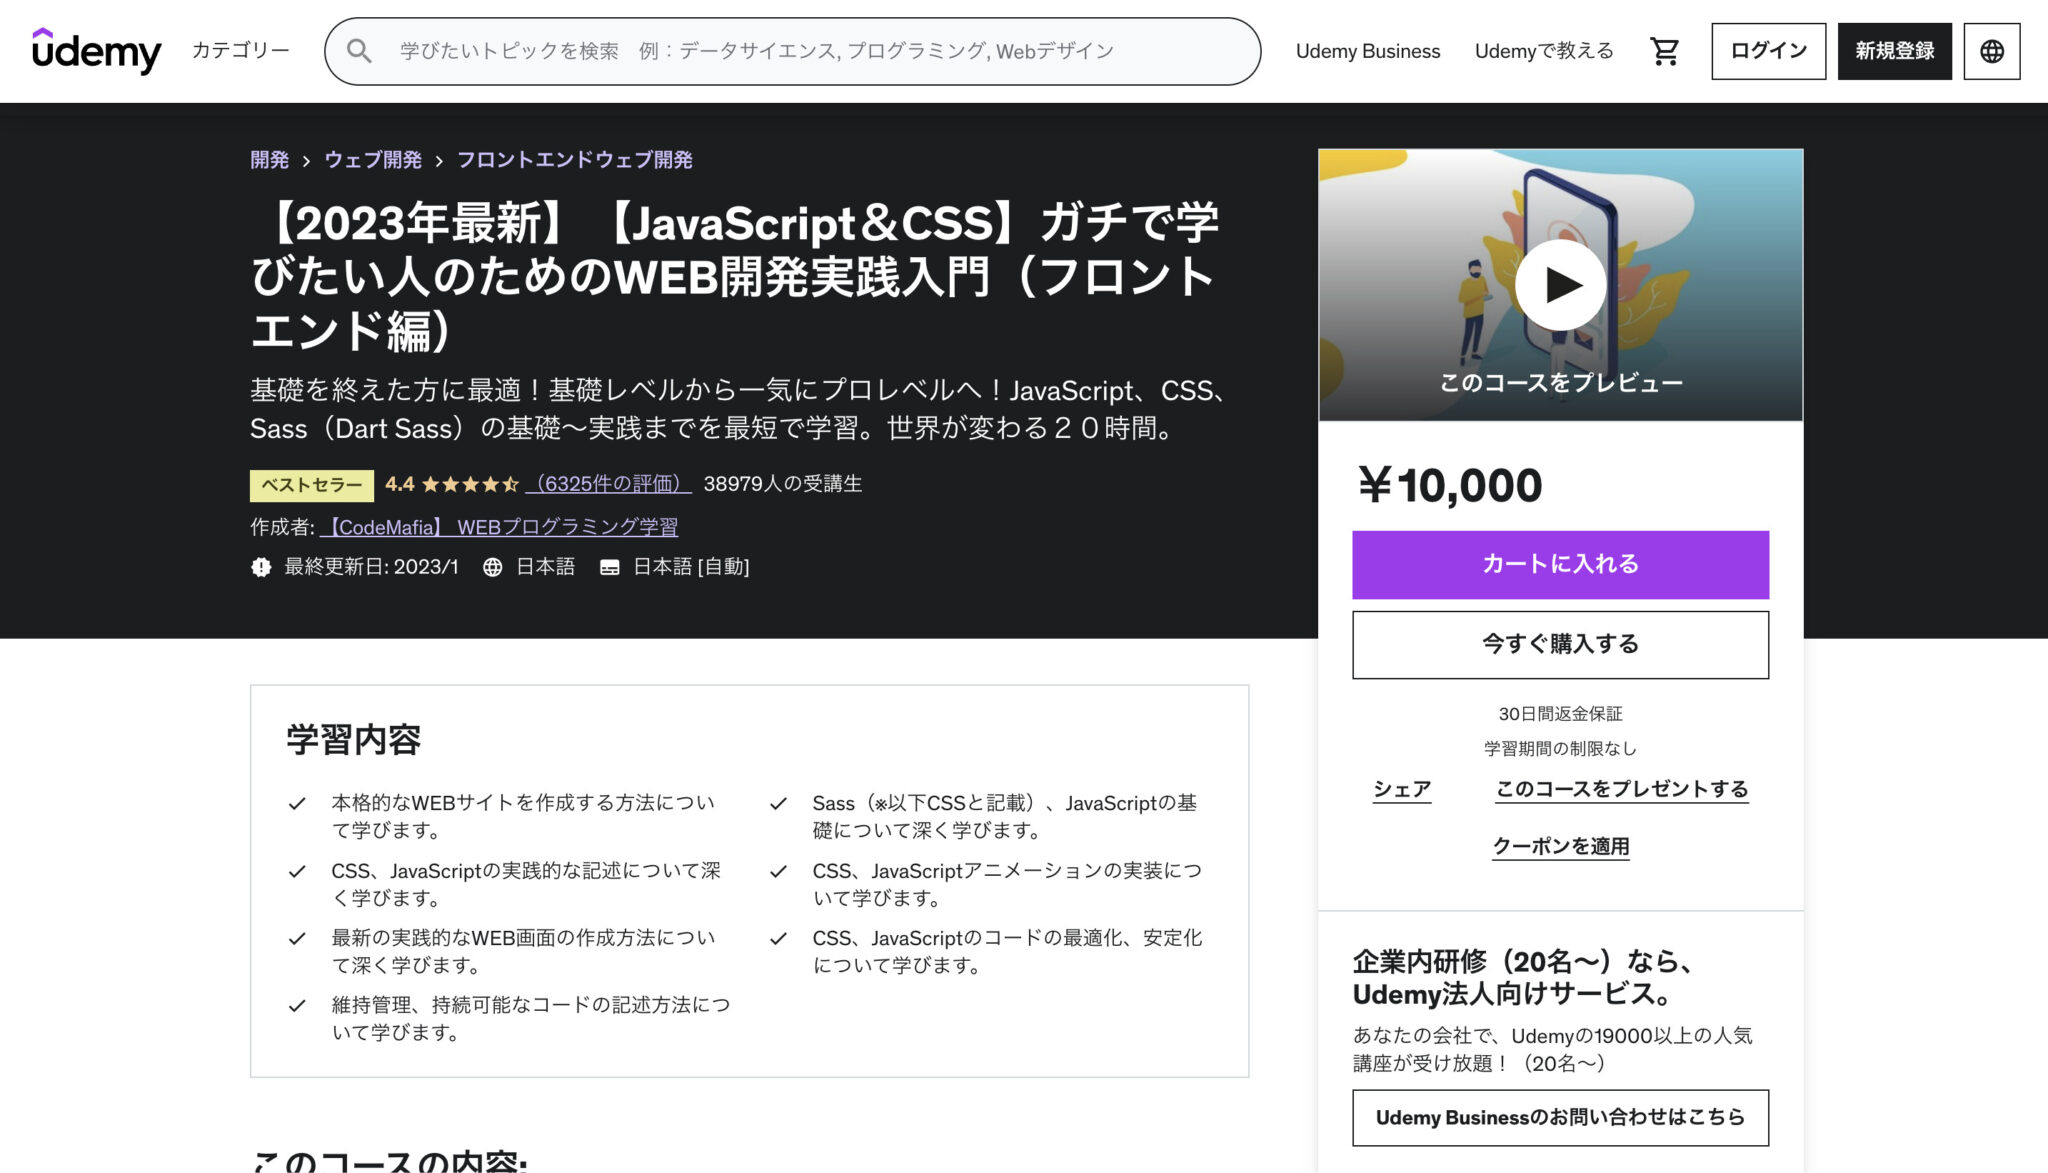Click the info icon beside 最終更新日
The width and height of the screenshot is (2048, 1173).
coord(260,567)
